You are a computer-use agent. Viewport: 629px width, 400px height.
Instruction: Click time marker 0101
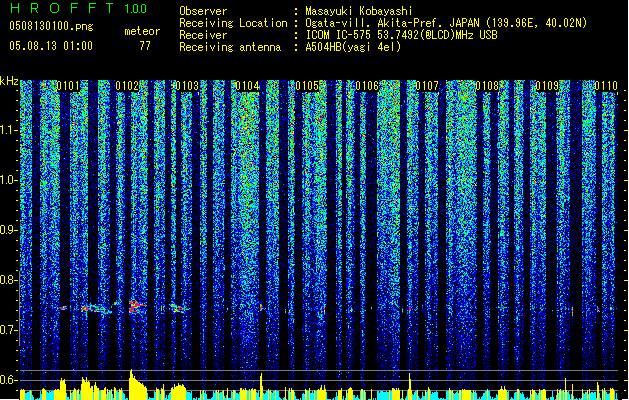coord(68,86)
